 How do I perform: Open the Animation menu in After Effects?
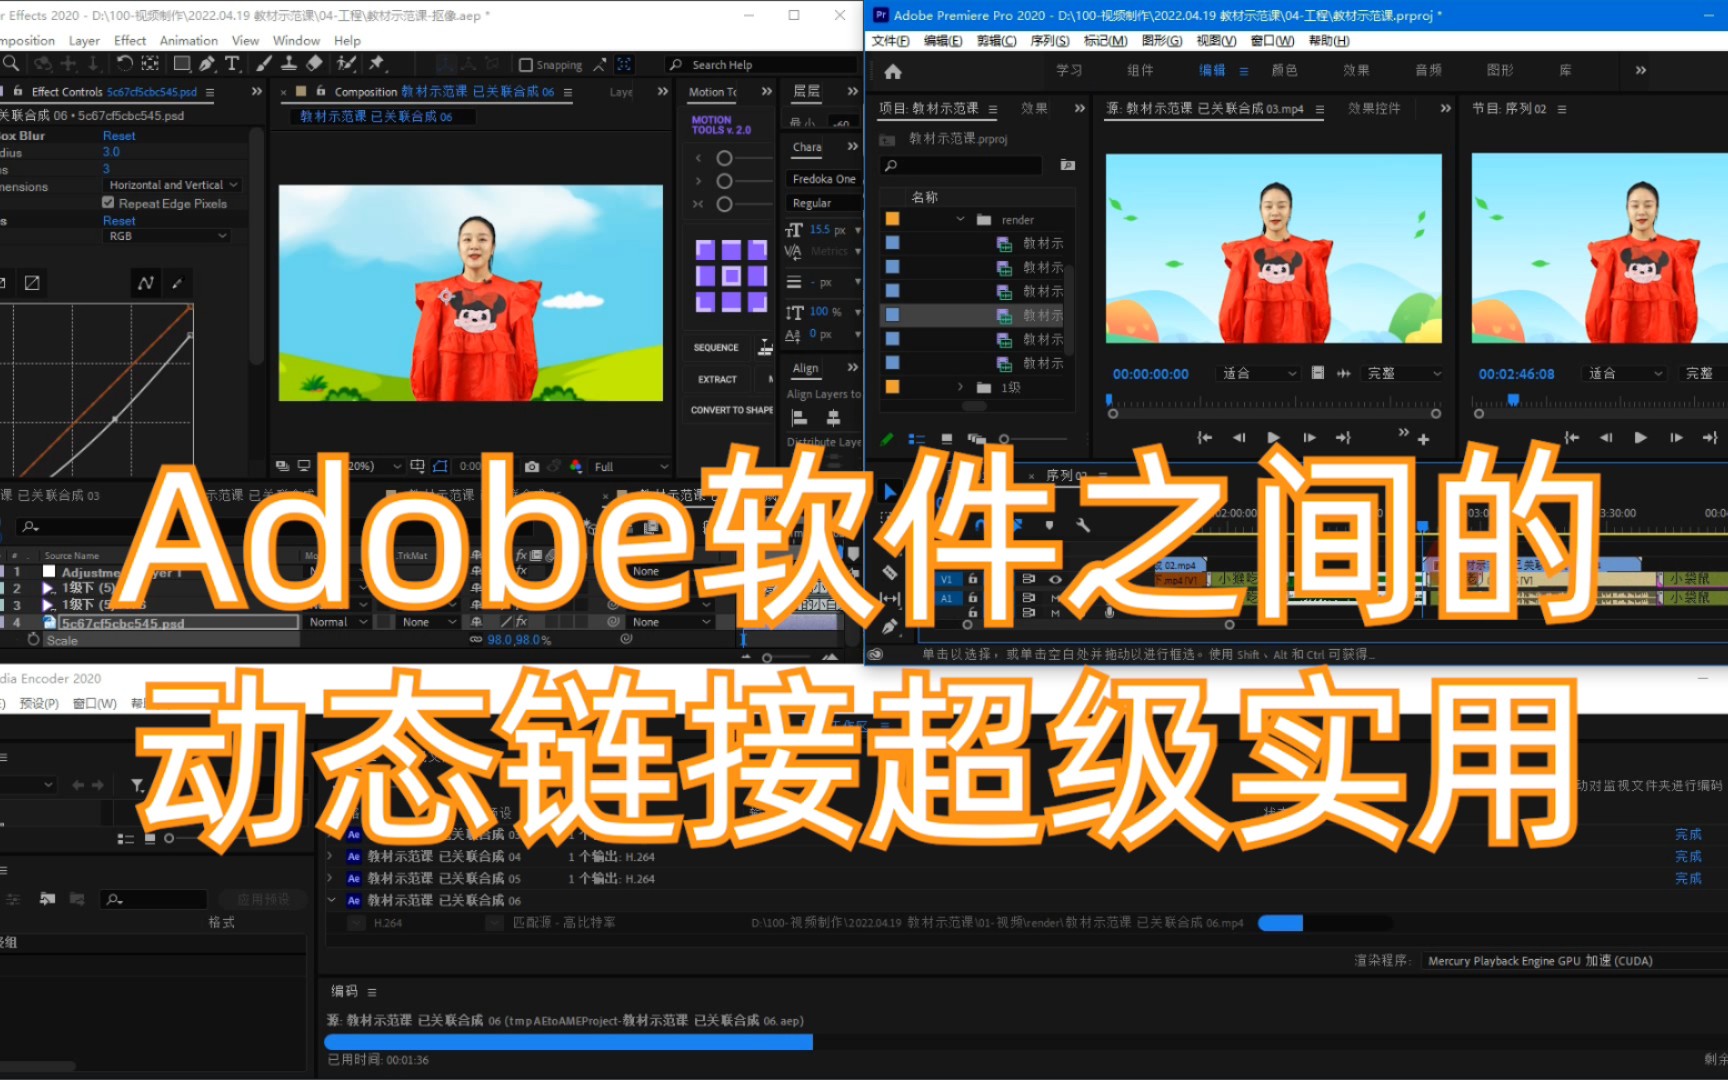(189, 41)
